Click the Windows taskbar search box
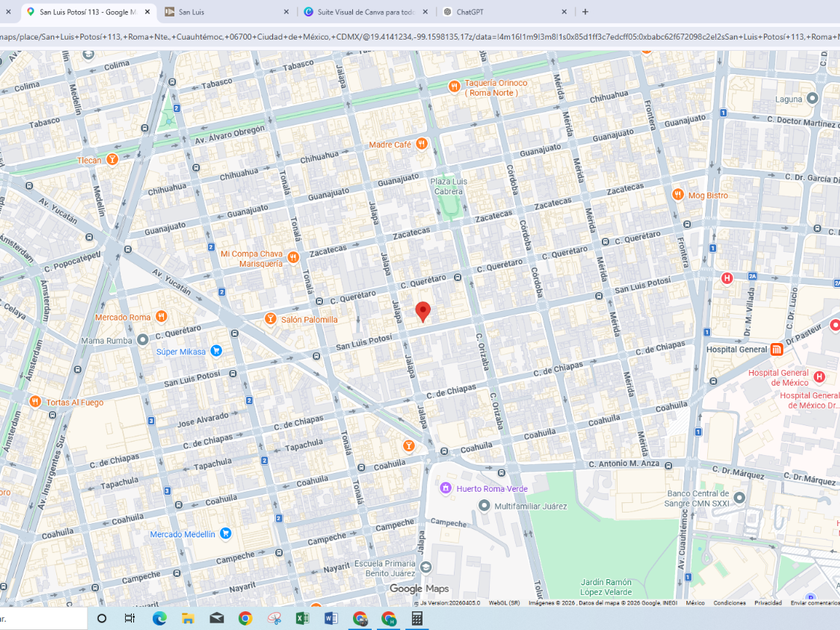 click(x=43, y=618)
